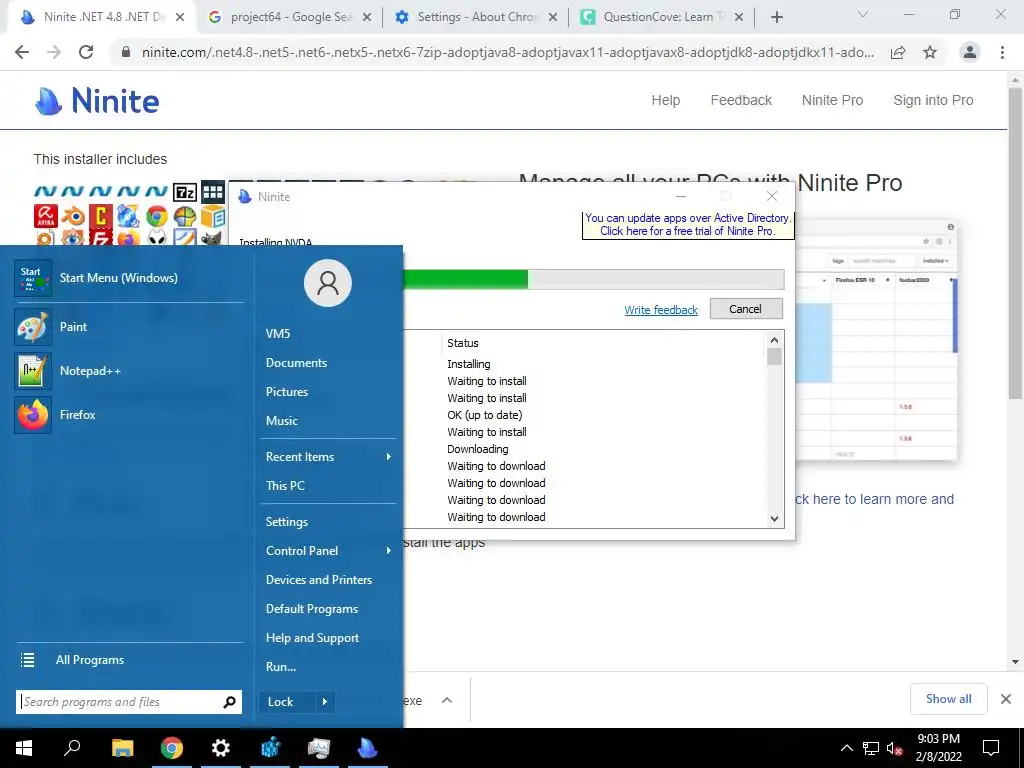Reload the current Chrome page
The image size is (1024, 768).
tap(86, 52)
